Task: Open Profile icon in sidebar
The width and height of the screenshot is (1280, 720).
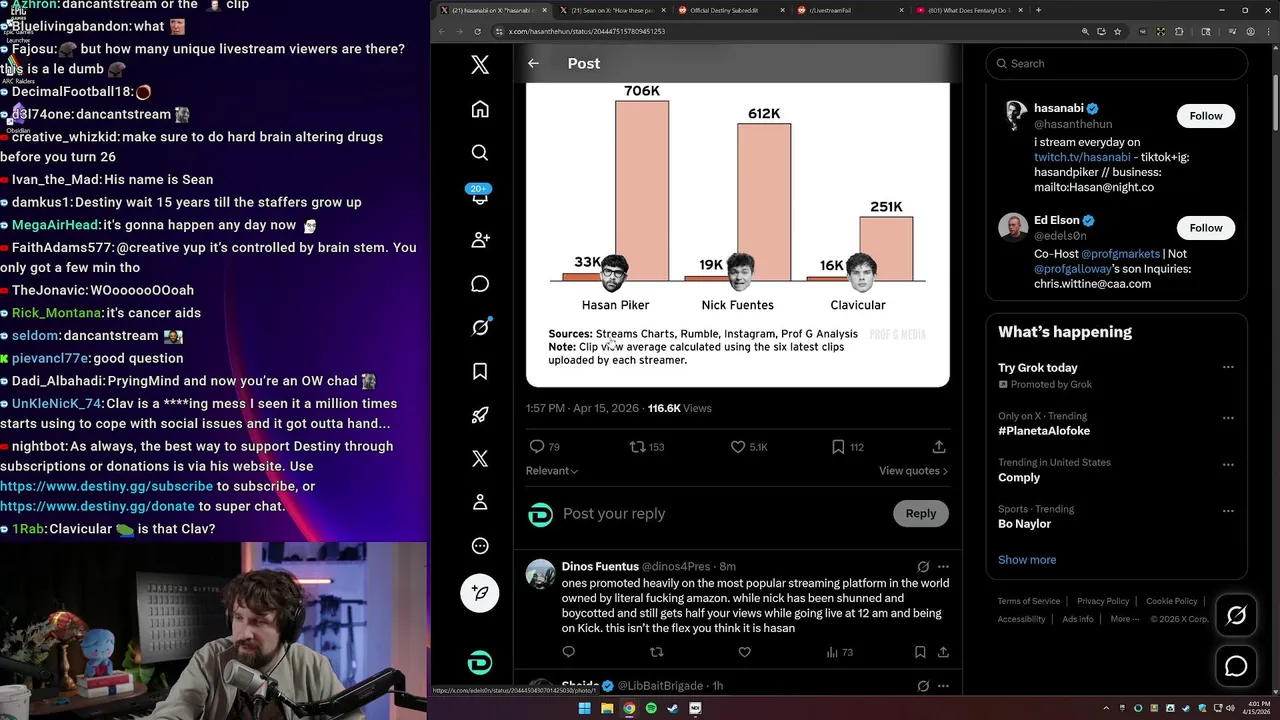Action: click(480, 502)
